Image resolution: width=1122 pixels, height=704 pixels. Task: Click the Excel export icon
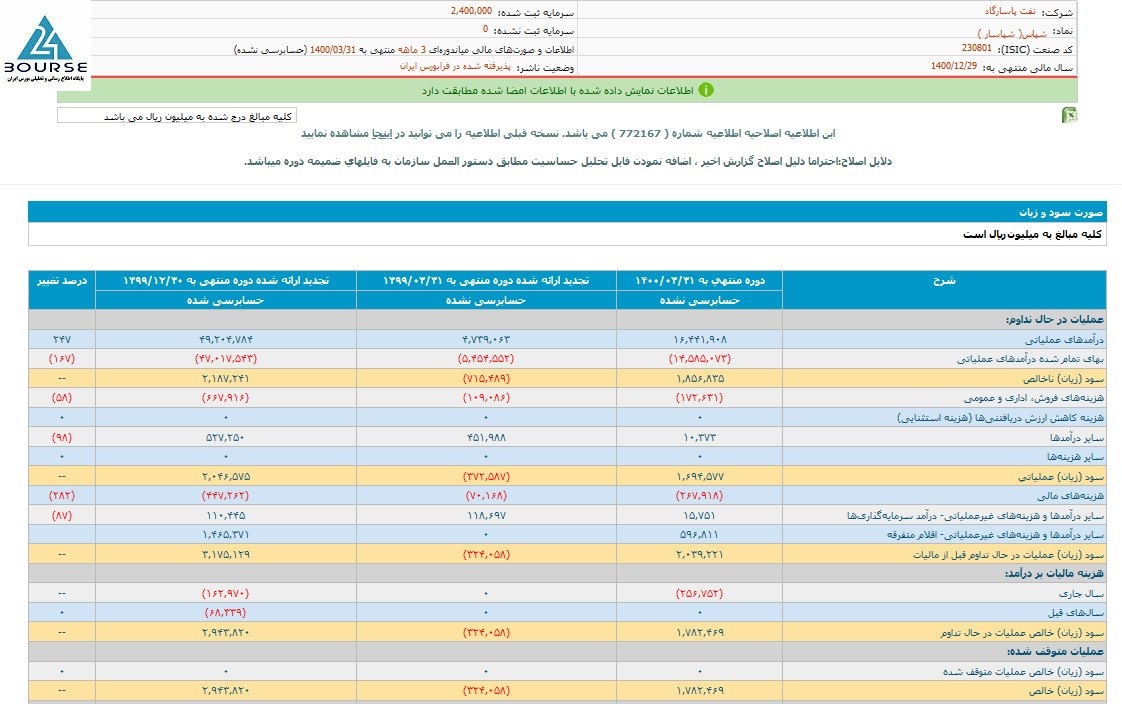click(1069, 116)
